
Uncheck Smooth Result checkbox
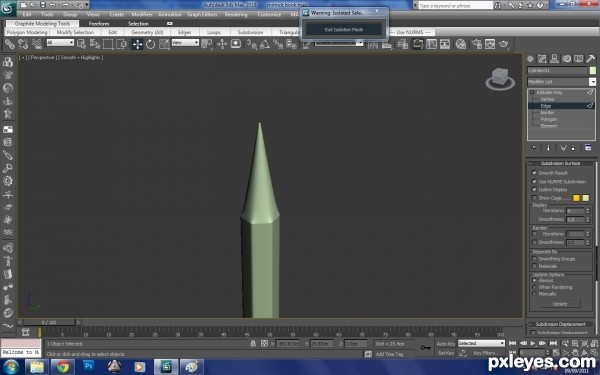pos(534,173)
